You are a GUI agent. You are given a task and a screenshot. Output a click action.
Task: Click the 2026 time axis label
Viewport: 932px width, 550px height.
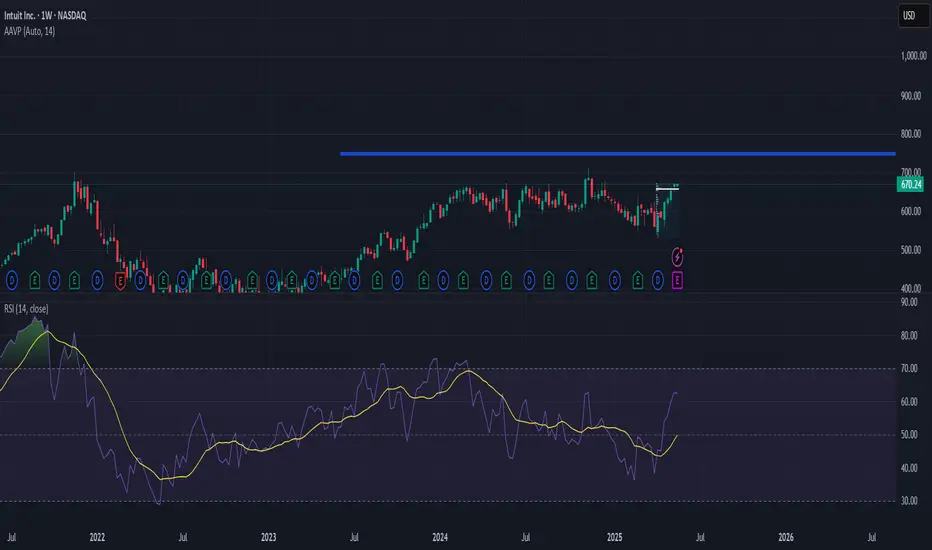click(x=786, y=537)
